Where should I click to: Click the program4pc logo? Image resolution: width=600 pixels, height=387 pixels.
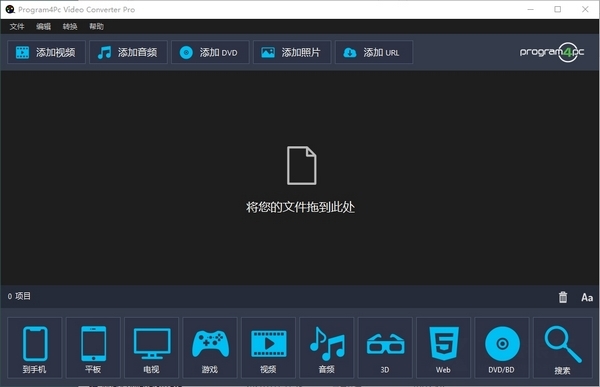pyautogui.click(x=552, y=52)
